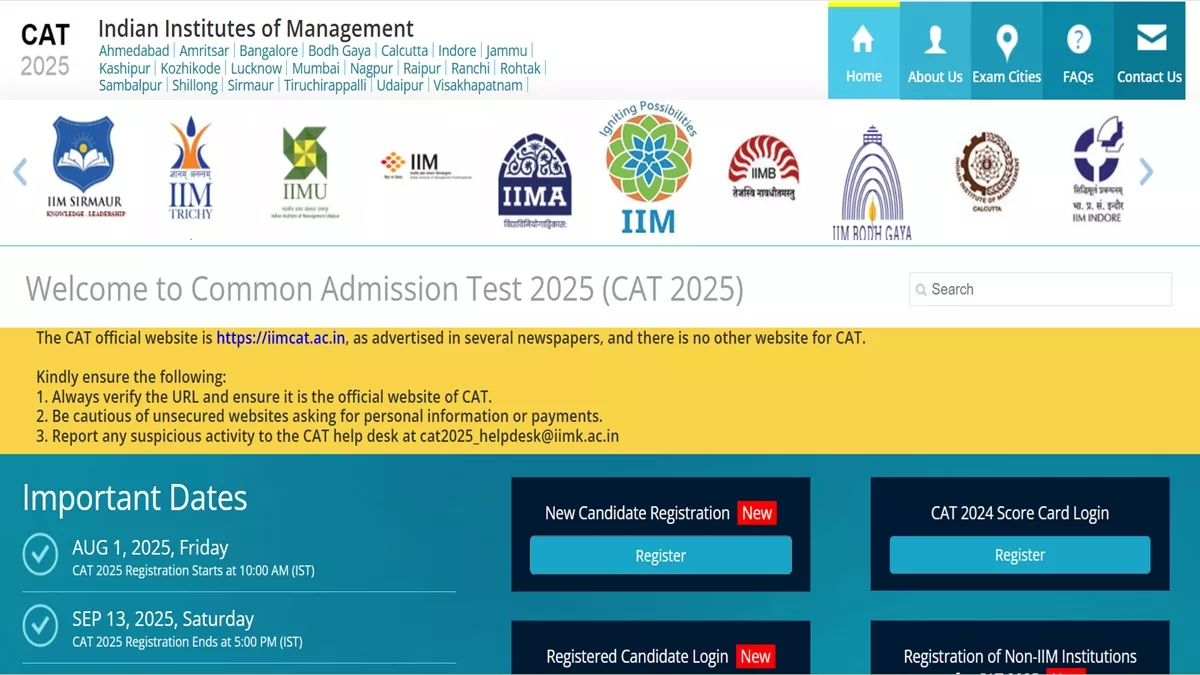Open the Mumbai institute link
Image resolution: width=1200 pixels, height=675 pixels.
click(316, 69)
